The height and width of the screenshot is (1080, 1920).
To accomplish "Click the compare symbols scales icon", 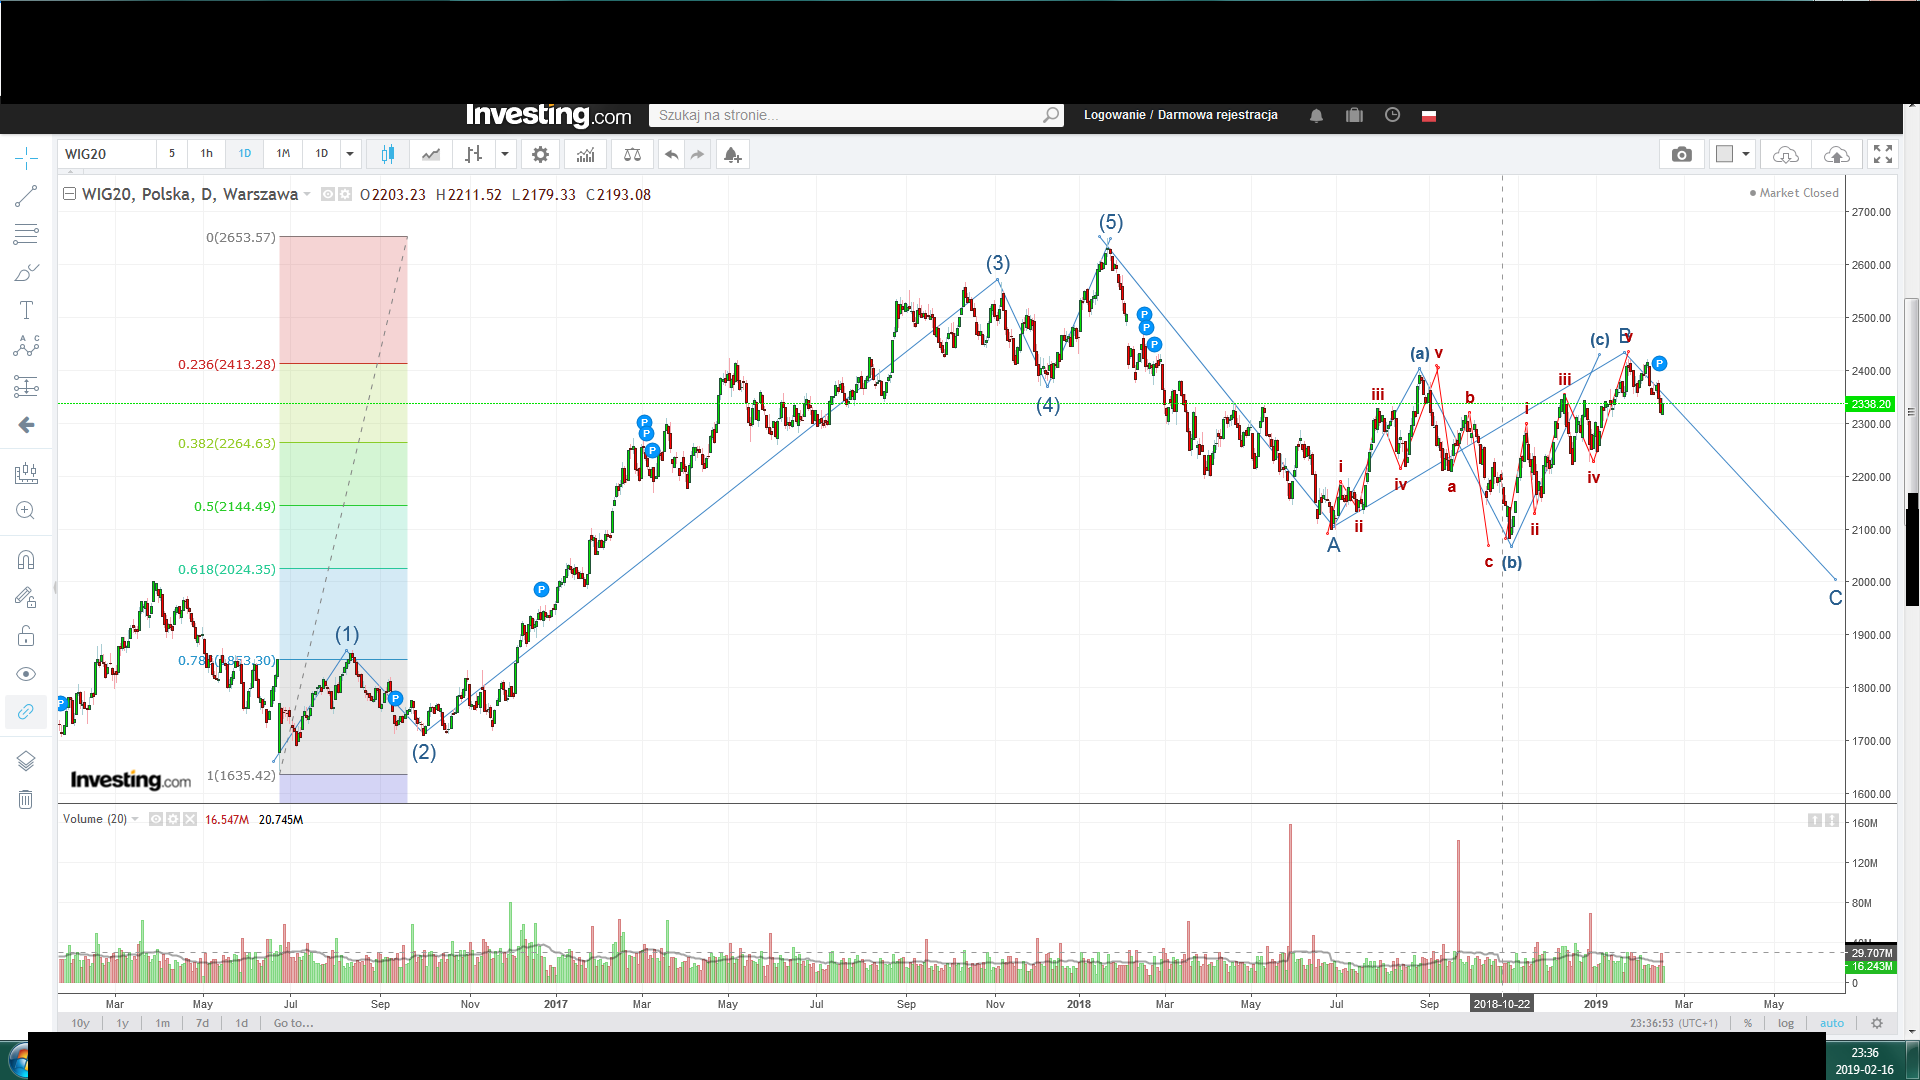I will coord(632,154).
